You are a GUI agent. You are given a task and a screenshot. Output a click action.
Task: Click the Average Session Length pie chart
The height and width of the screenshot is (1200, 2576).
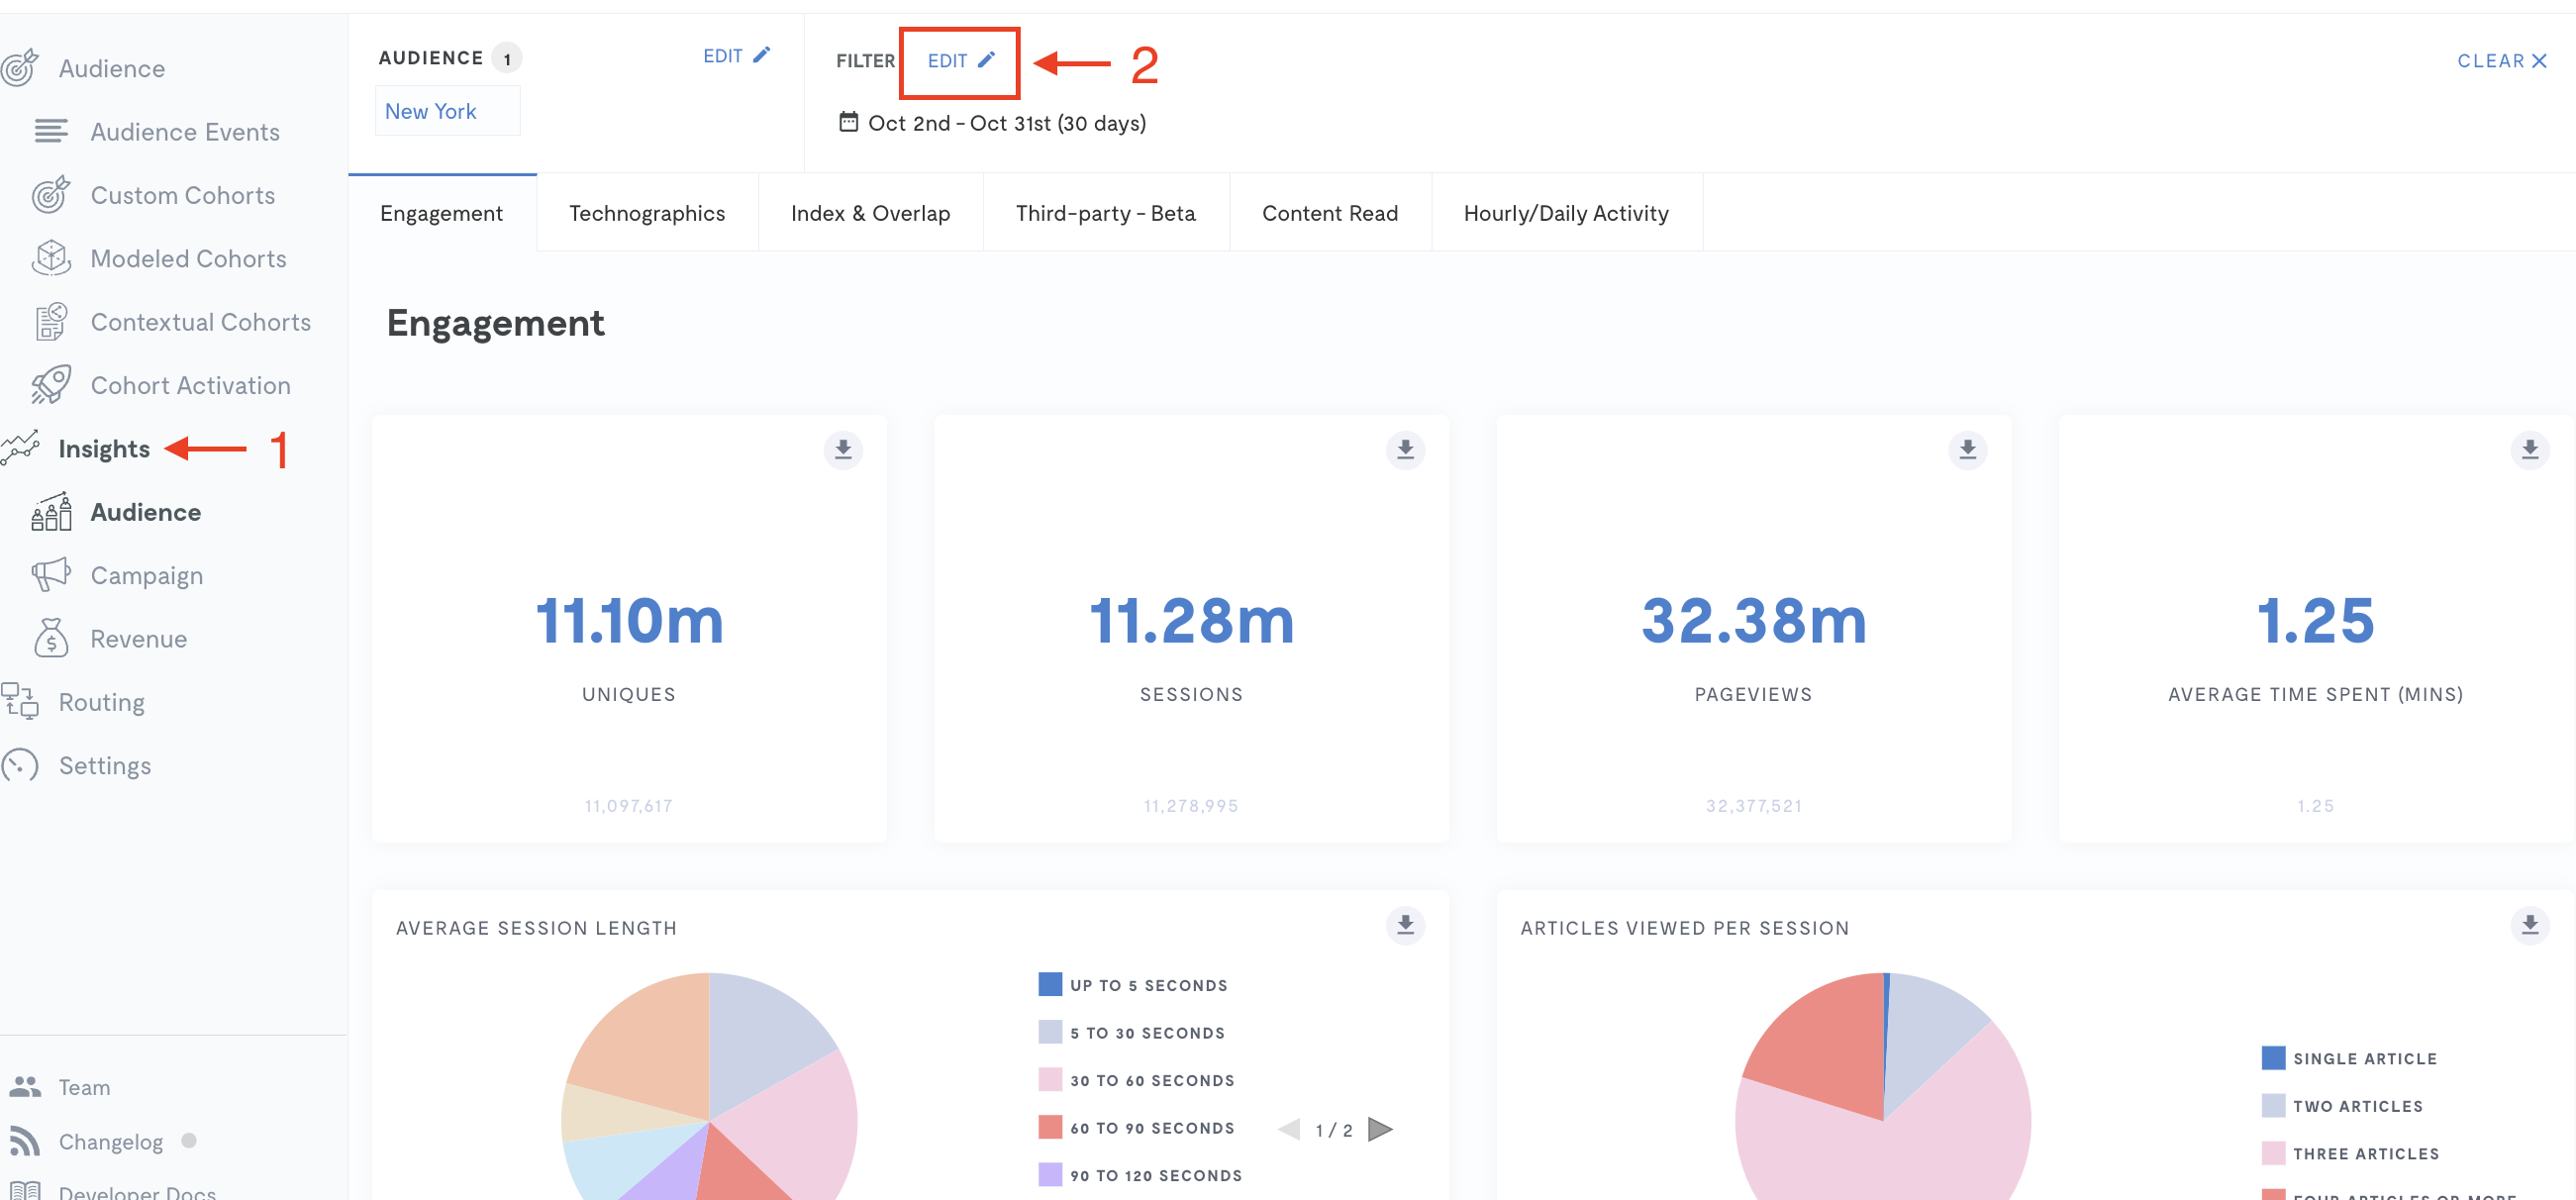(709, 1087)
